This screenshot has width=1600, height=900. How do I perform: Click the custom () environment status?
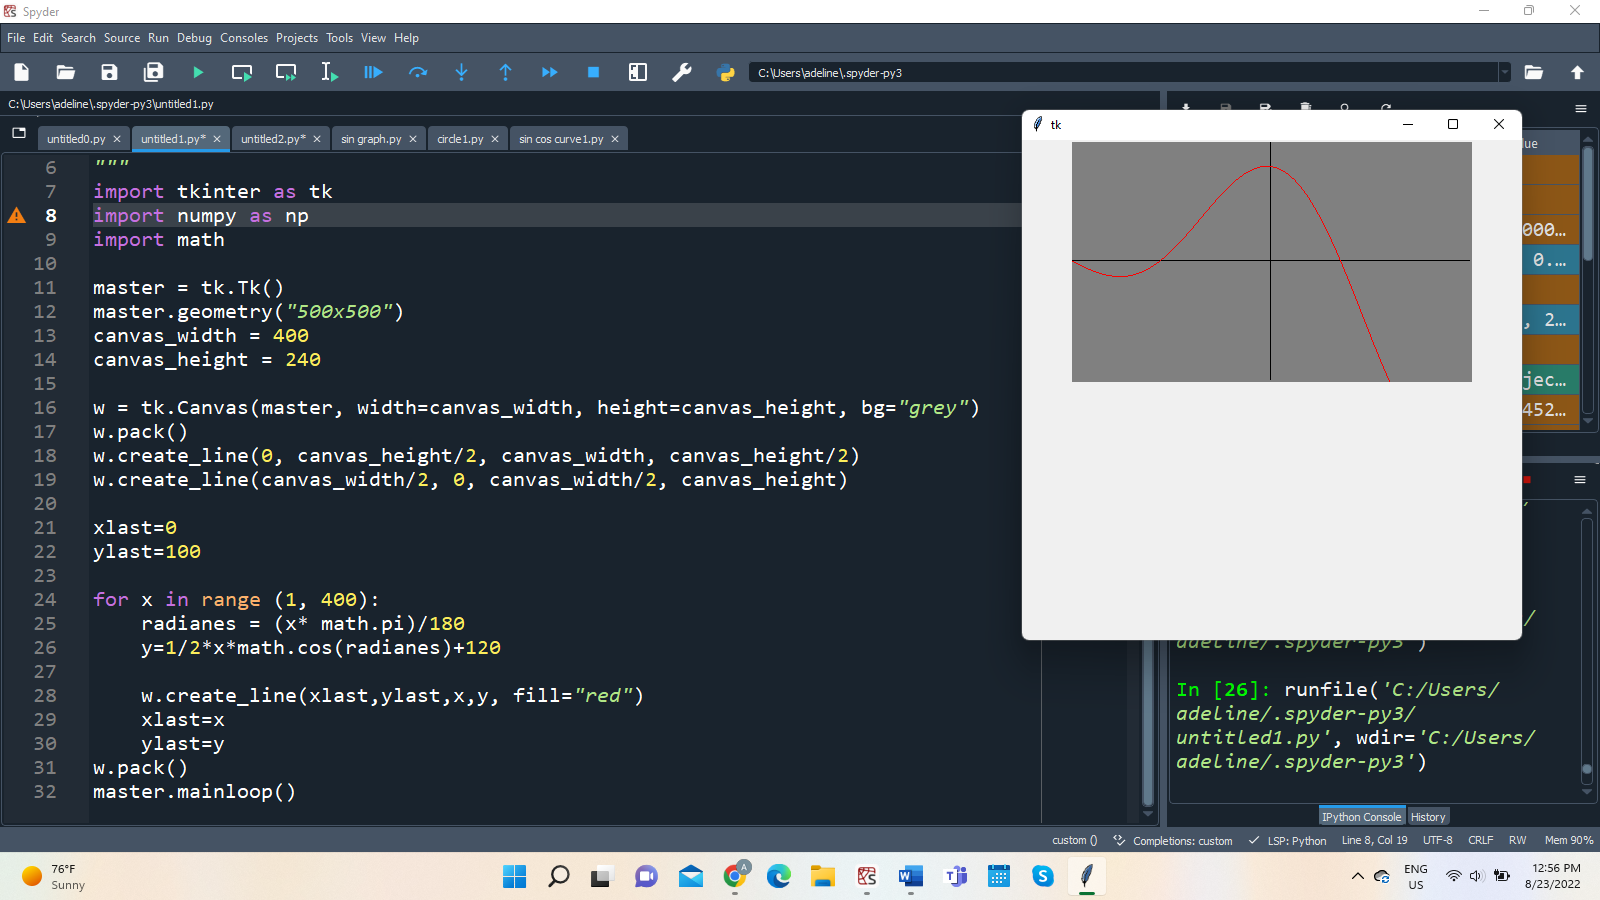point(1075,840)
